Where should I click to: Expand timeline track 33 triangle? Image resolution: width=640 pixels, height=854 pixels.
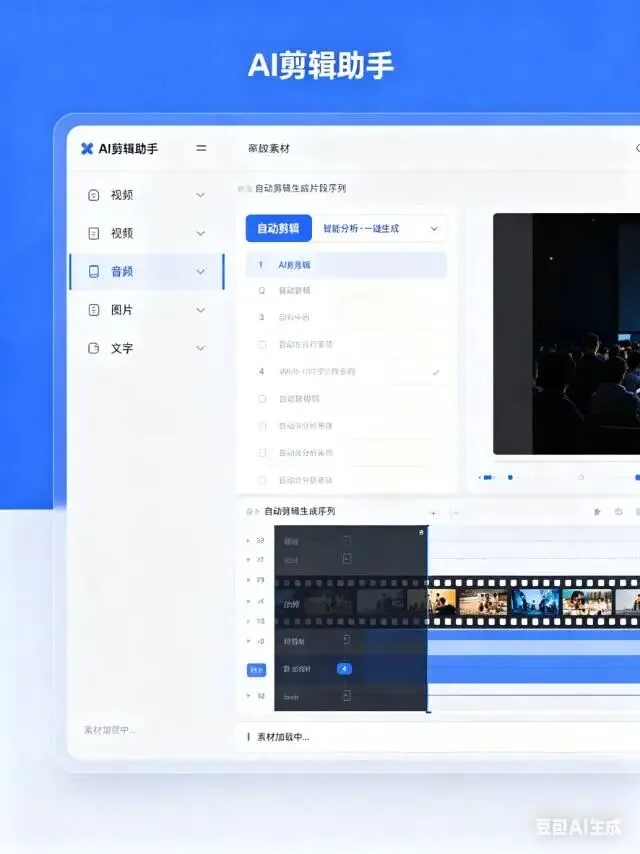click(x=248, y=540)
